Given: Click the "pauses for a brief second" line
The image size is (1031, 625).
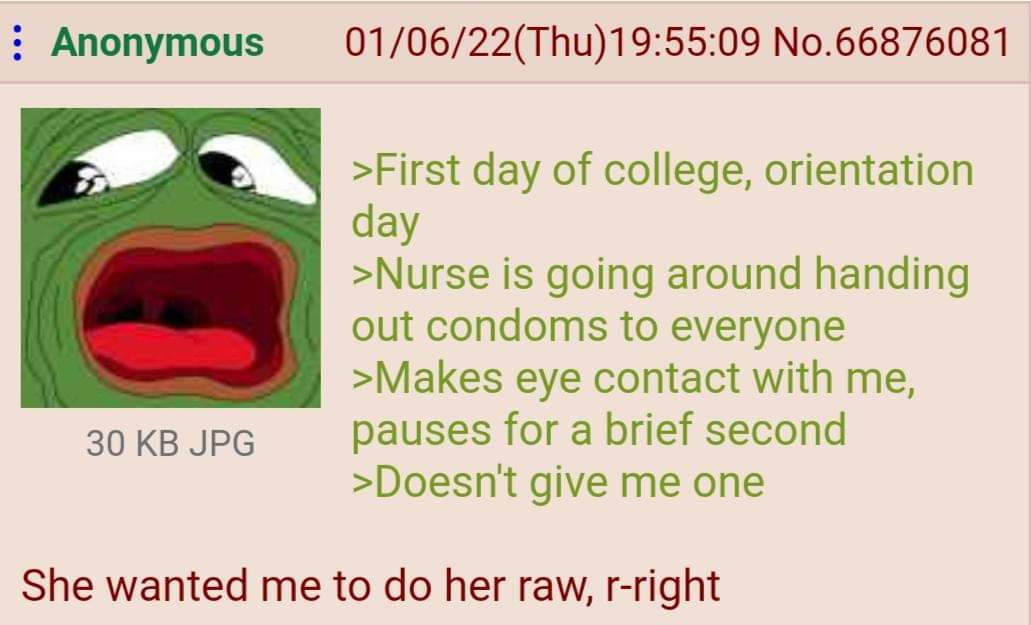Looking at the screenshot, I should tap(599, 430).
